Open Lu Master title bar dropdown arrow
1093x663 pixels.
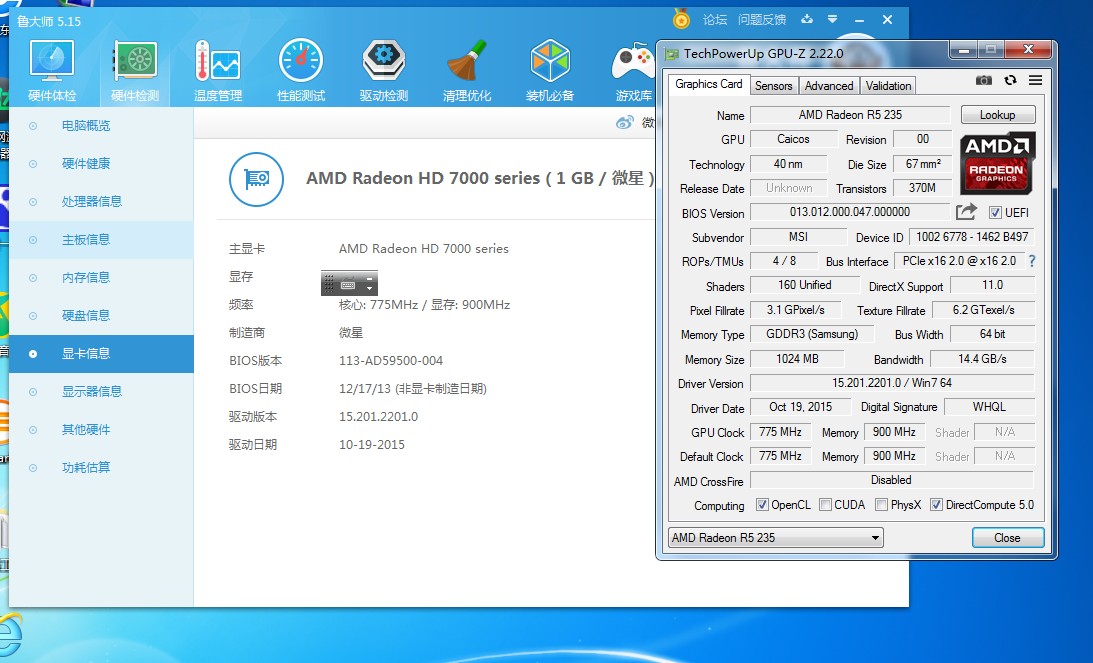click(x=832, y=20)
